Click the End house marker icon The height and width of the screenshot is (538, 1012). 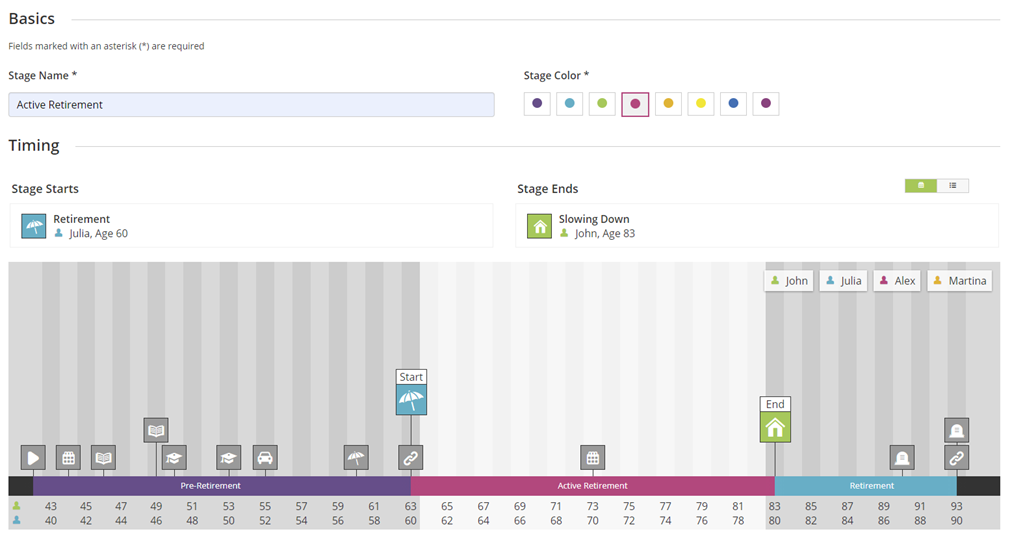(775, 427)
